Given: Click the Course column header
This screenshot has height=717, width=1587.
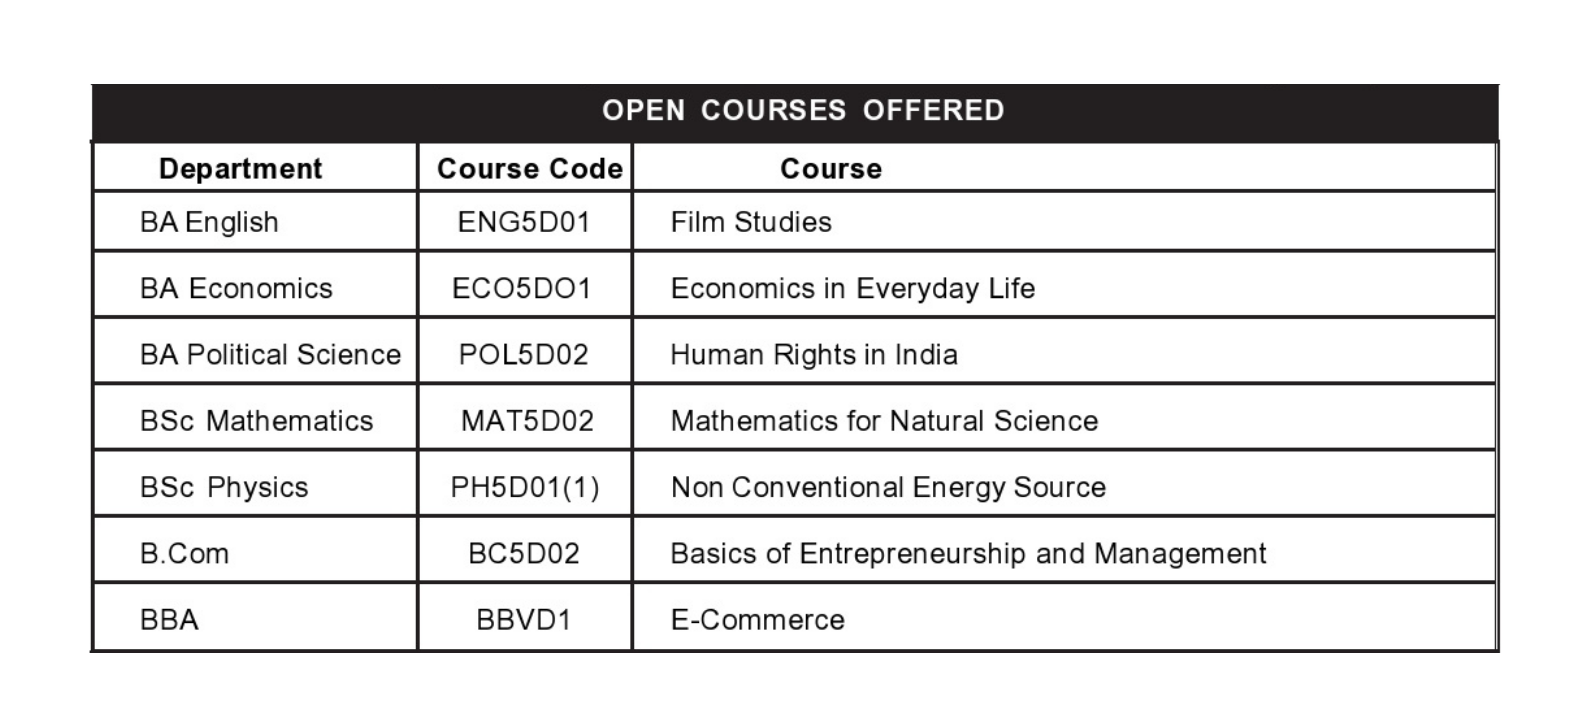Looking at the screenshot, I should pos(831,169).
